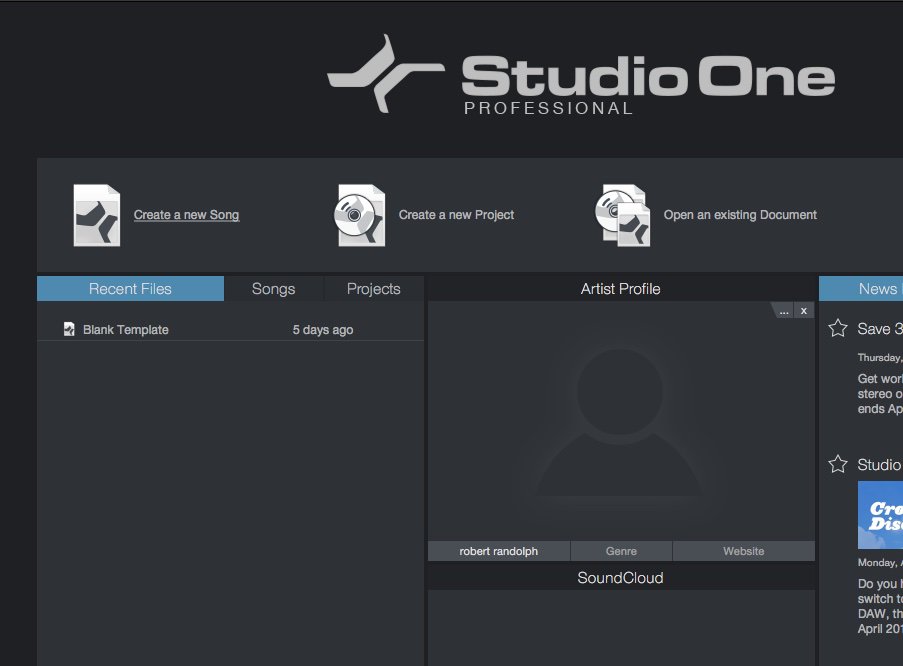Open the Artist Profile options ellipsis button

pyautogui.click(x=784, y=311)
